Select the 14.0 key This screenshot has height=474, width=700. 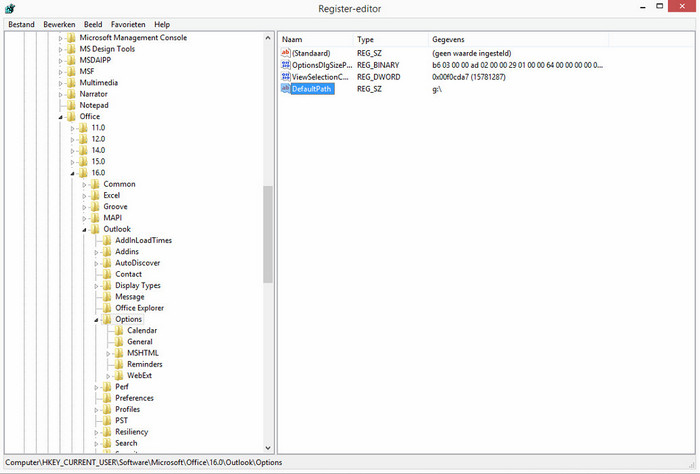(98, 150)
